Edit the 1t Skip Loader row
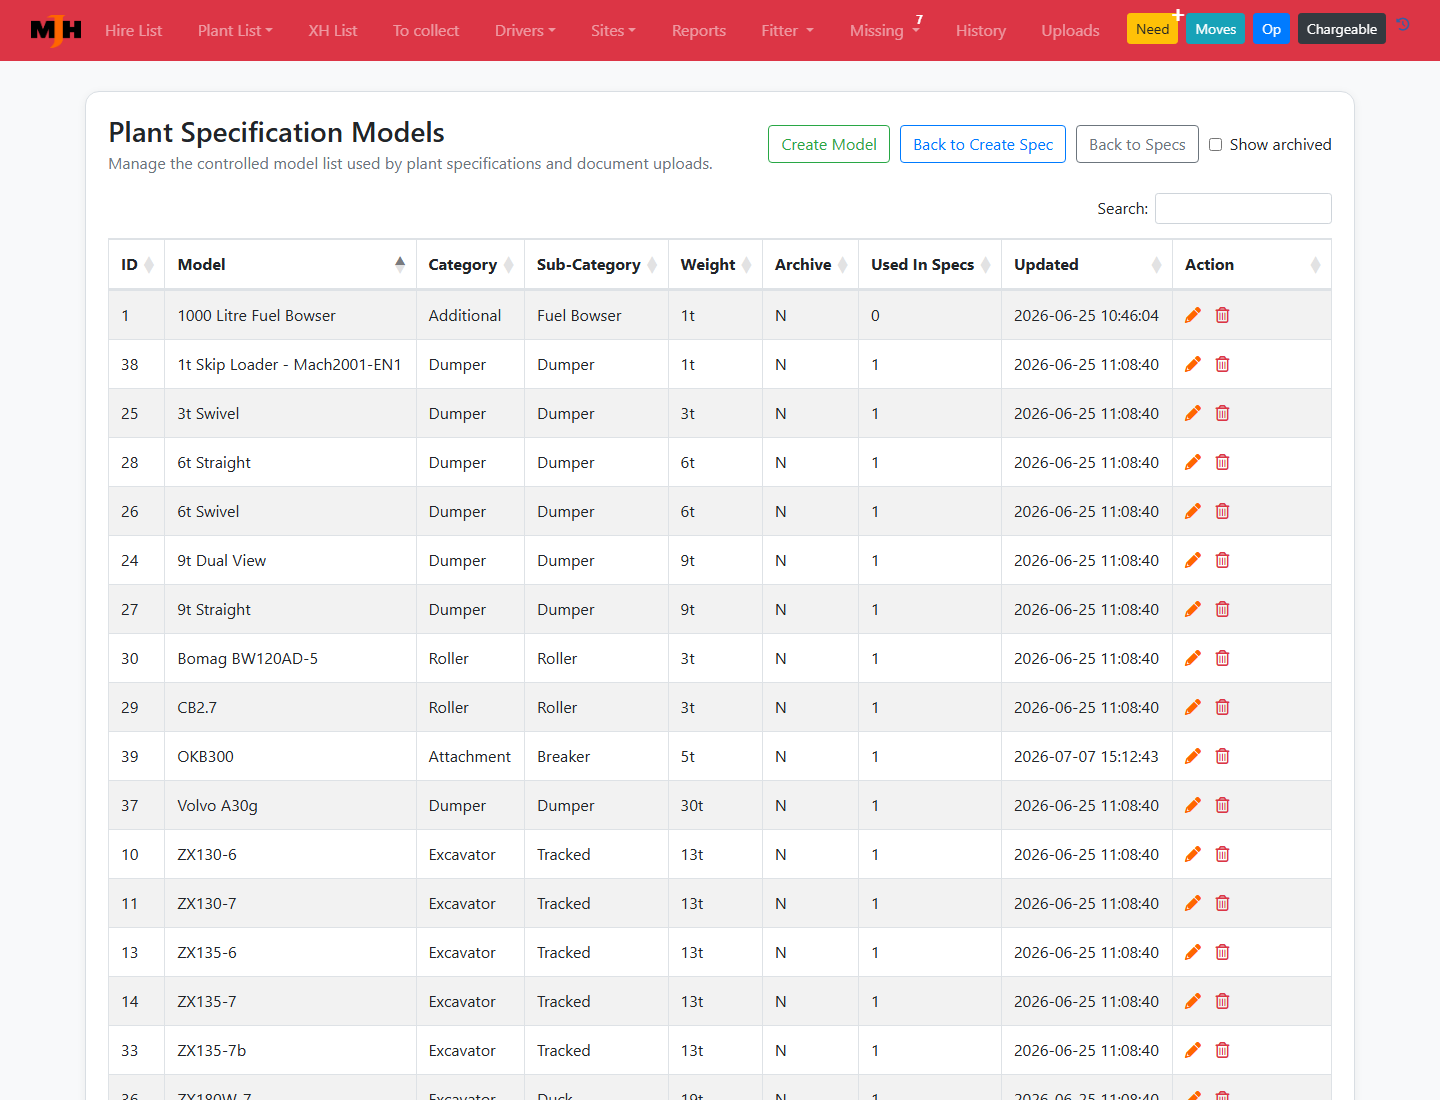 click(x=1192, y=365)
